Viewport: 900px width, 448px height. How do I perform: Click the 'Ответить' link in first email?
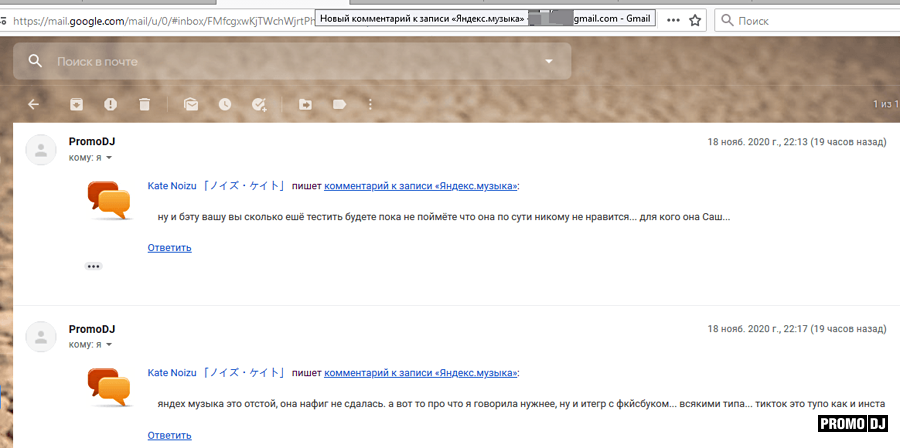169,247
